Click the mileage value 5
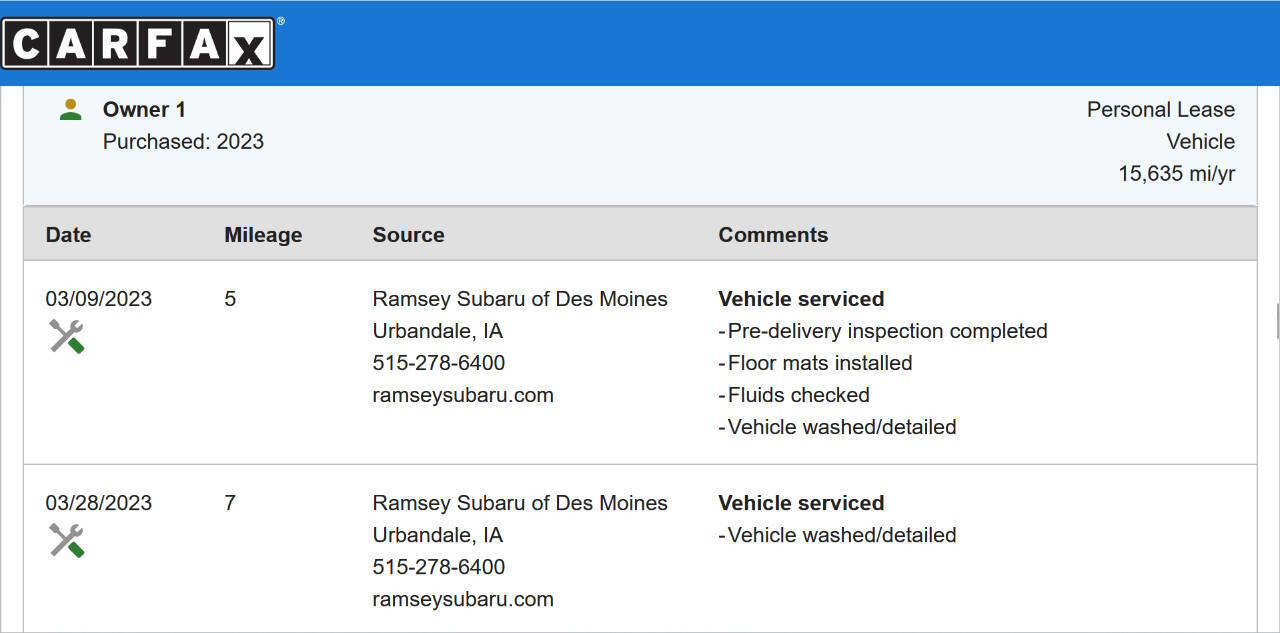The width and height of the screenshot is (1280, 633). pyautogui.click(x=230, y=299)
